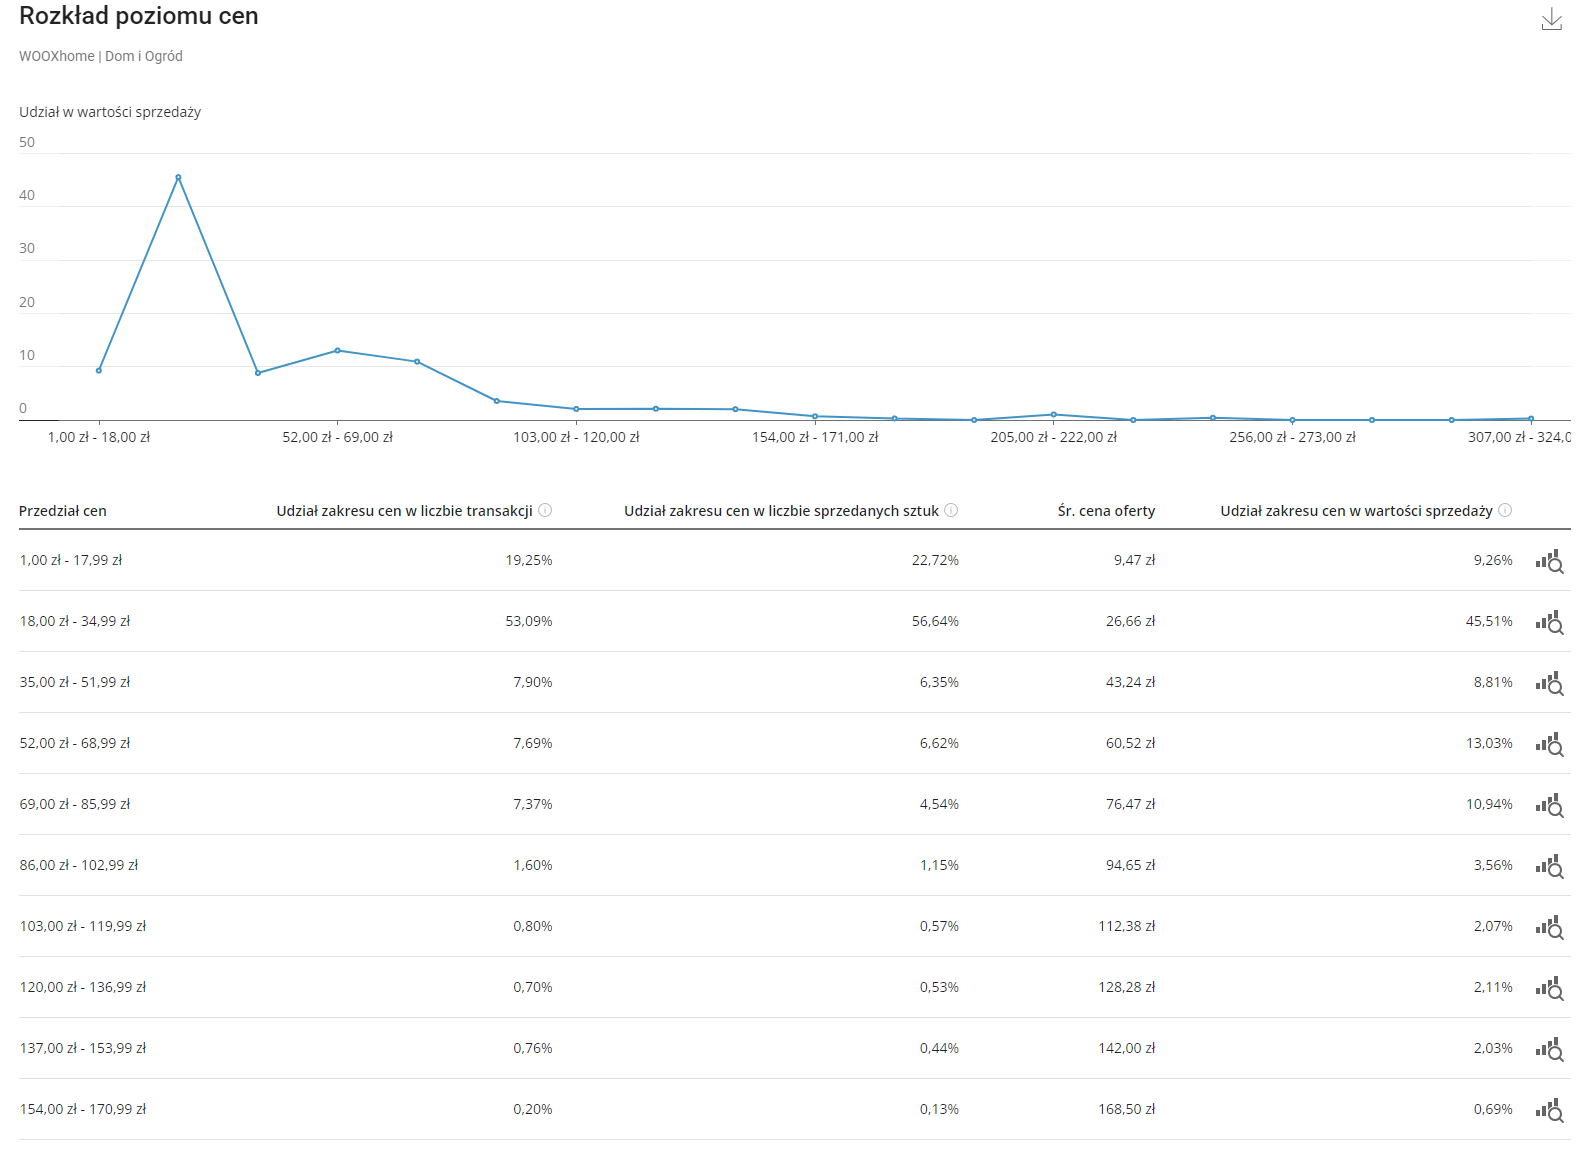This screenshot has height=1161, width=1589.
Task: Click the 103,00 zł - 119,99 zł range cell
Action: 83,926
